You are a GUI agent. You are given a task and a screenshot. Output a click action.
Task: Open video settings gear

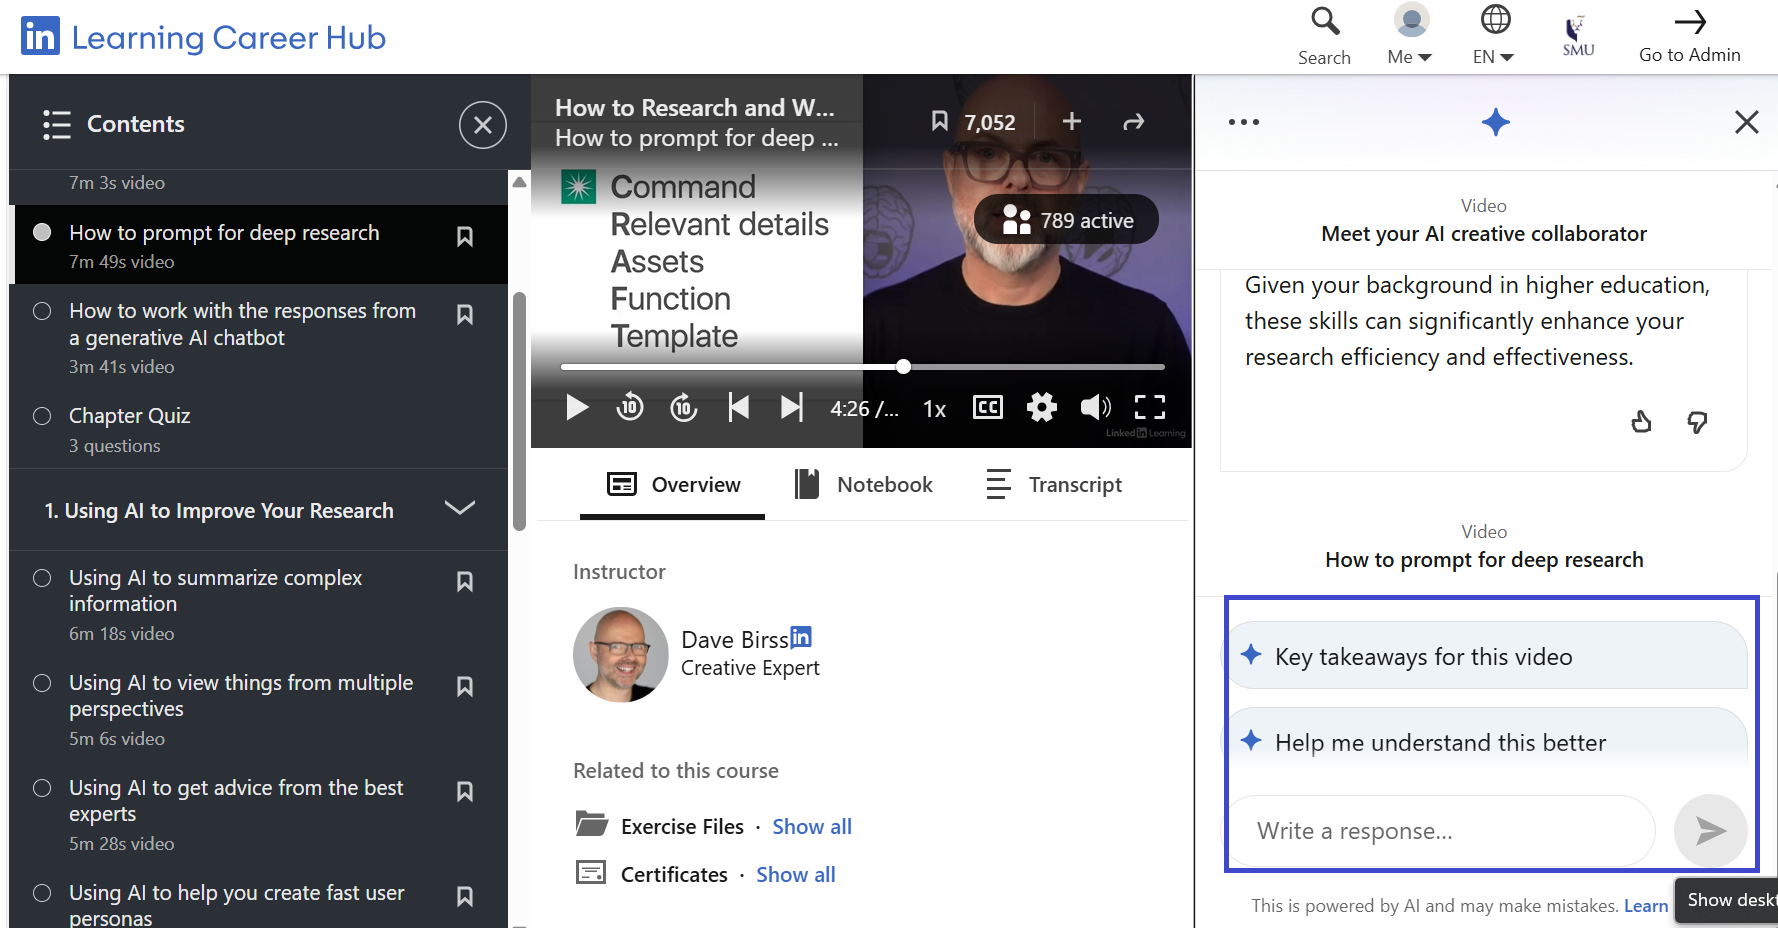pyautogui.click(x=1041, y=407)
